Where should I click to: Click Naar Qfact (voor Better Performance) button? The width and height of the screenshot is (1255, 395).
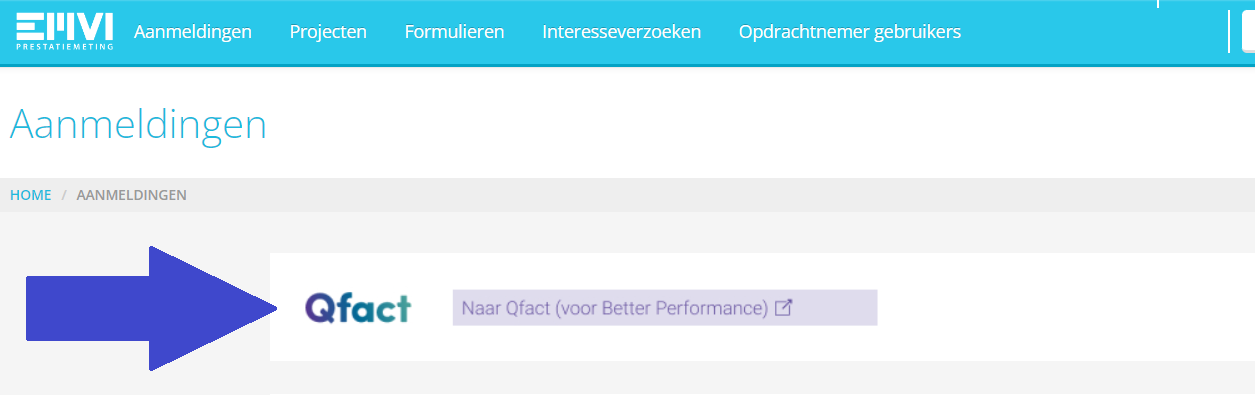coord(665,308)
